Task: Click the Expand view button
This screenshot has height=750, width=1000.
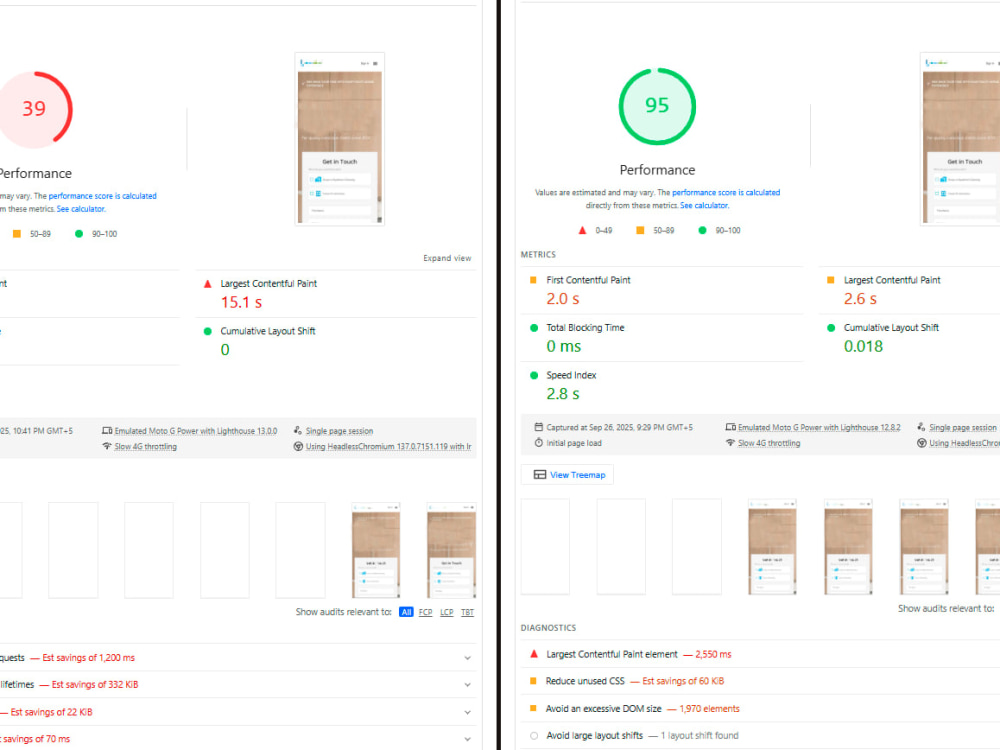Action: pyautogui.click(x=447, y=258)
